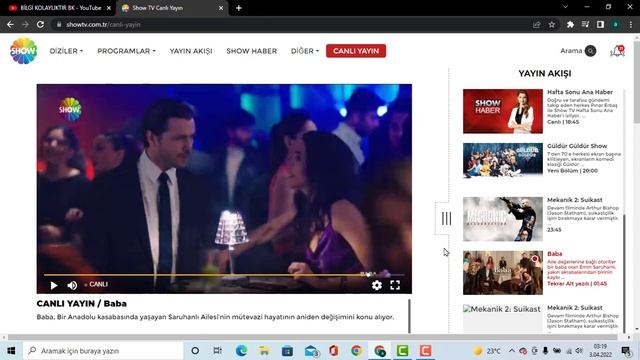The width and height of the screenshot is (640, 360).
Task: Open the Güldür Güldür Show thumbnail
Action: tap(503, 160)
